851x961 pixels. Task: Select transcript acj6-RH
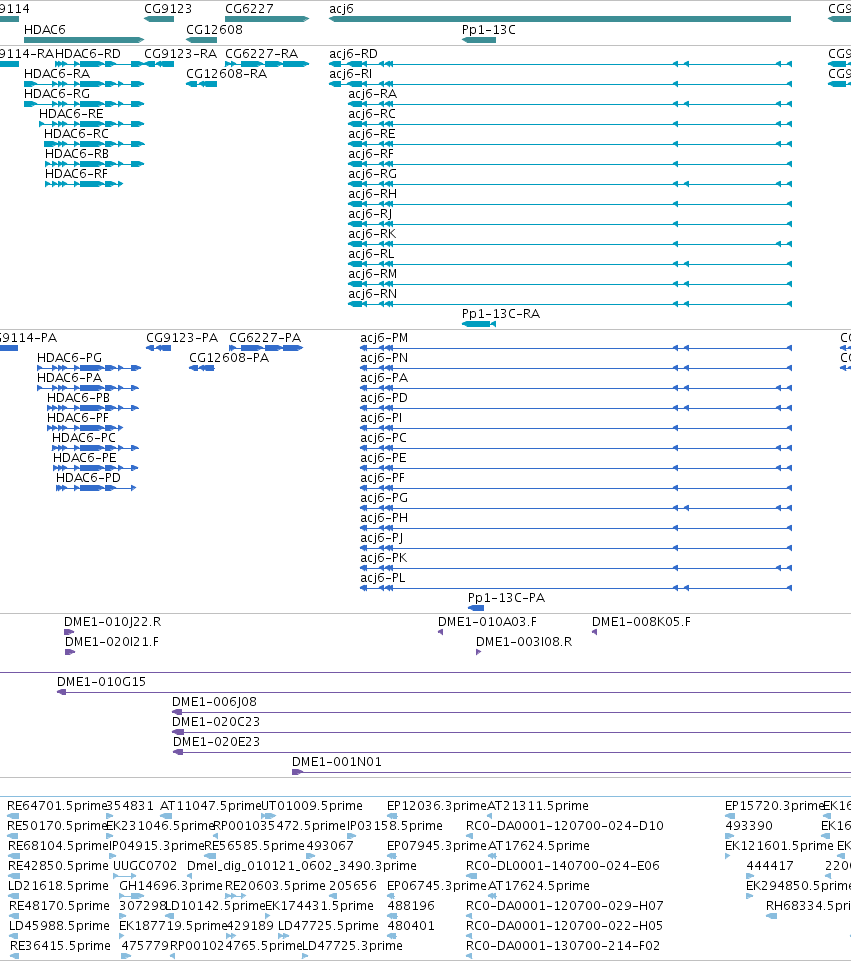373,194
